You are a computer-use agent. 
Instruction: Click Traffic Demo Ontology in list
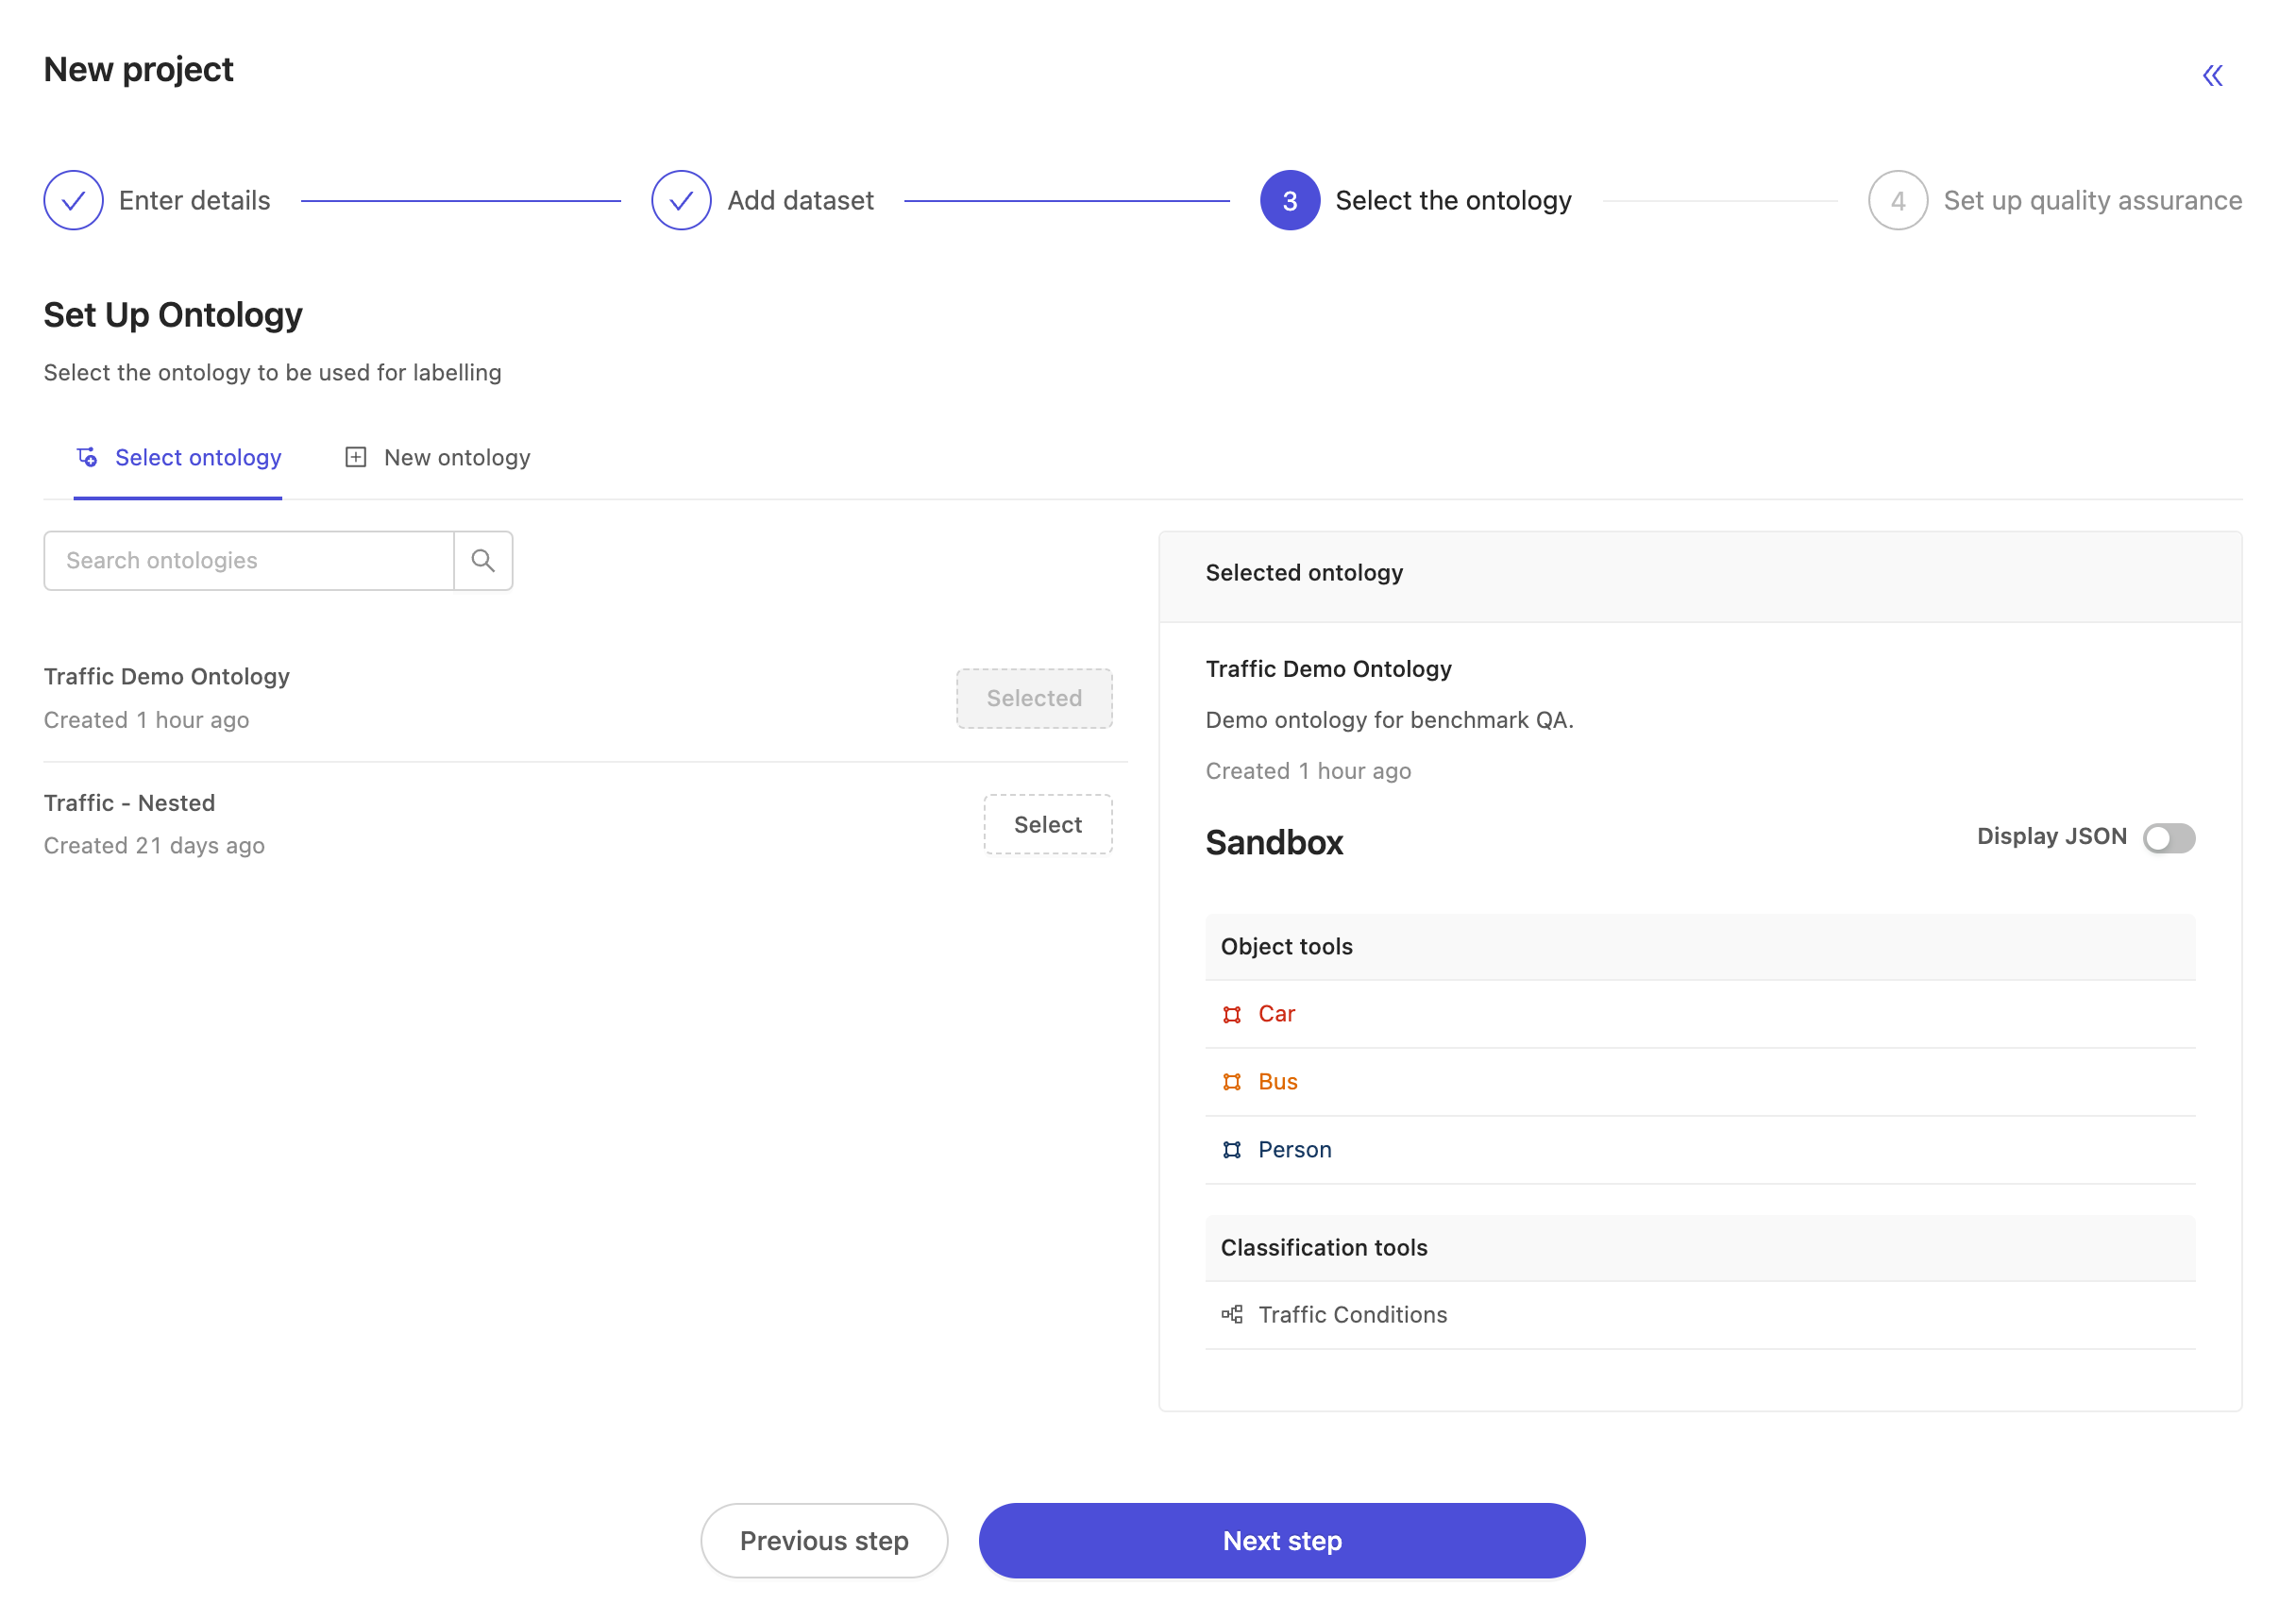(x=166, y=676)
